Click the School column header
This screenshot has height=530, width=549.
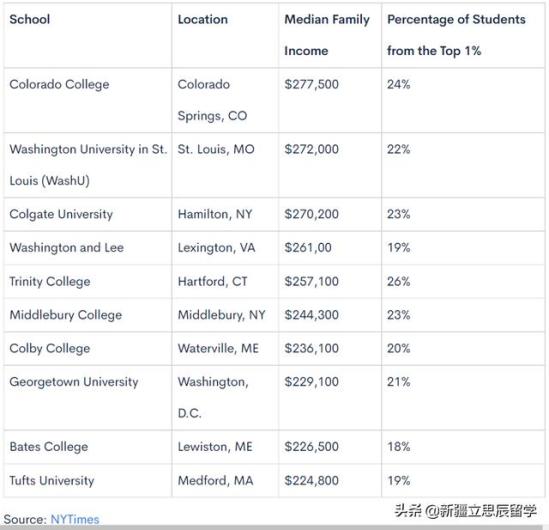point(30,19)
